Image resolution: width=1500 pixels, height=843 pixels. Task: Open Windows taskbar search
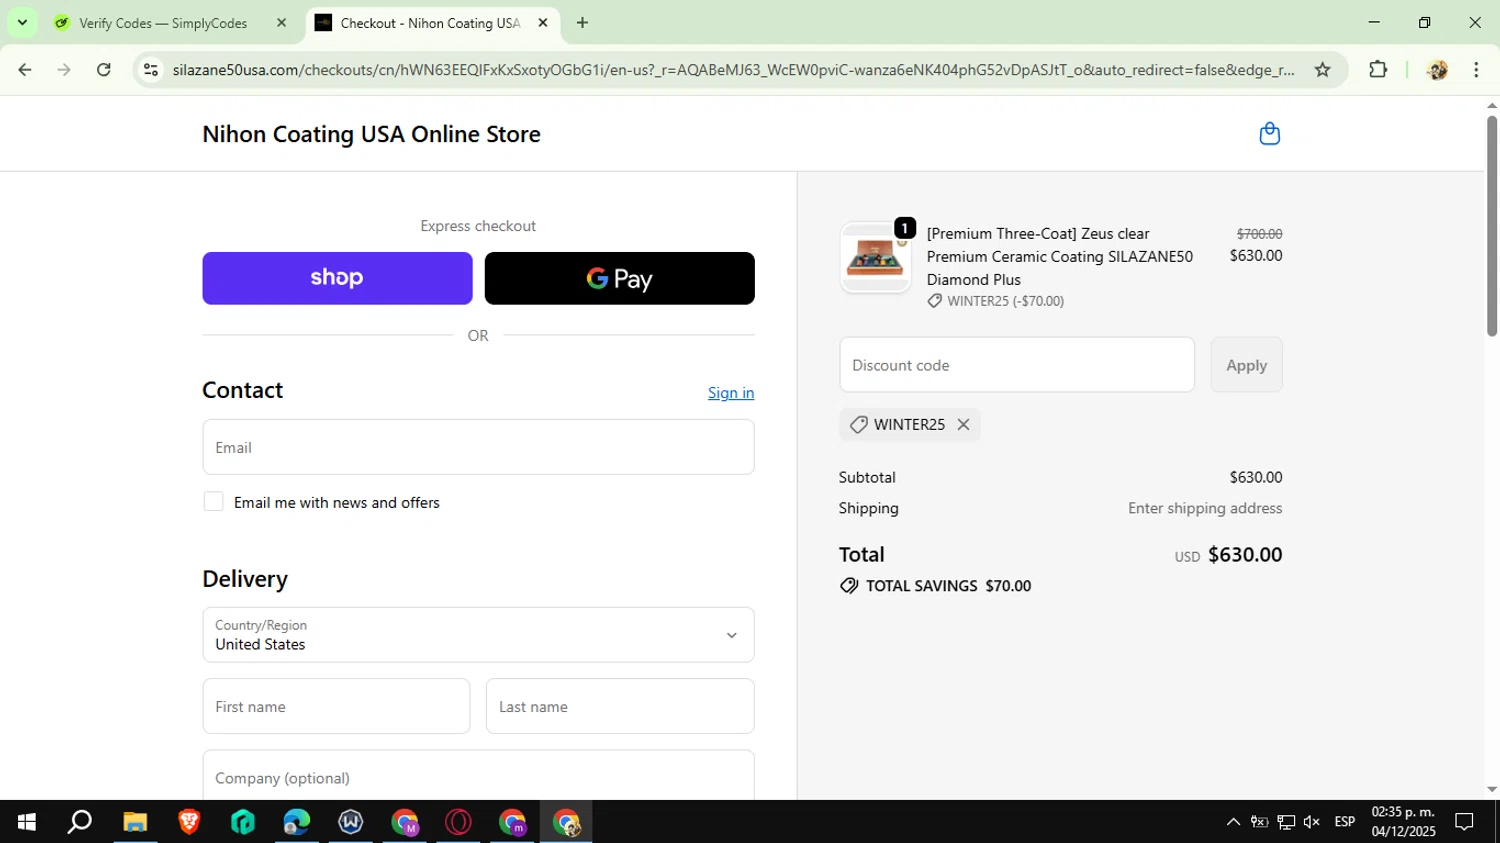click(x=80, y=822)
